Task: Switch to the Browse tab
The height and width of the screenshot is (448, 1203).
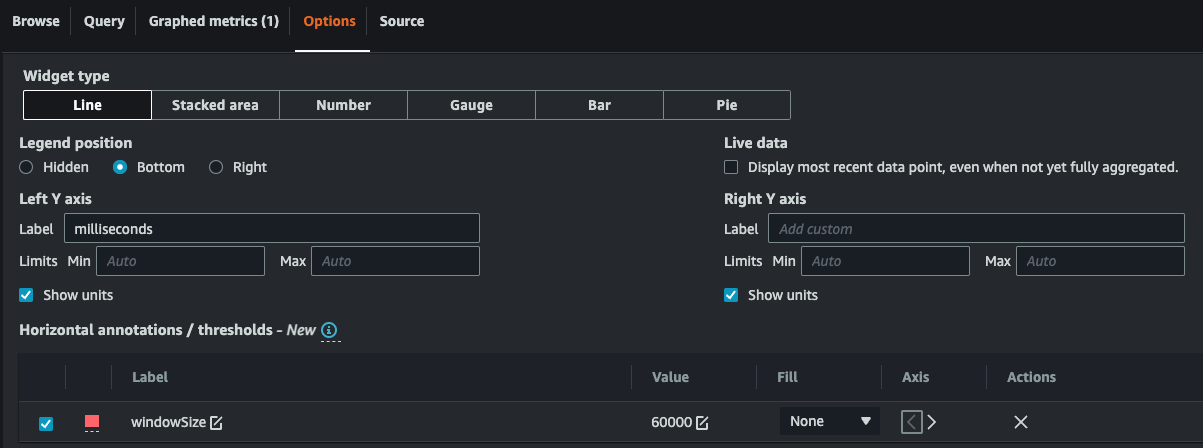Action: click(x=36, y=21)
